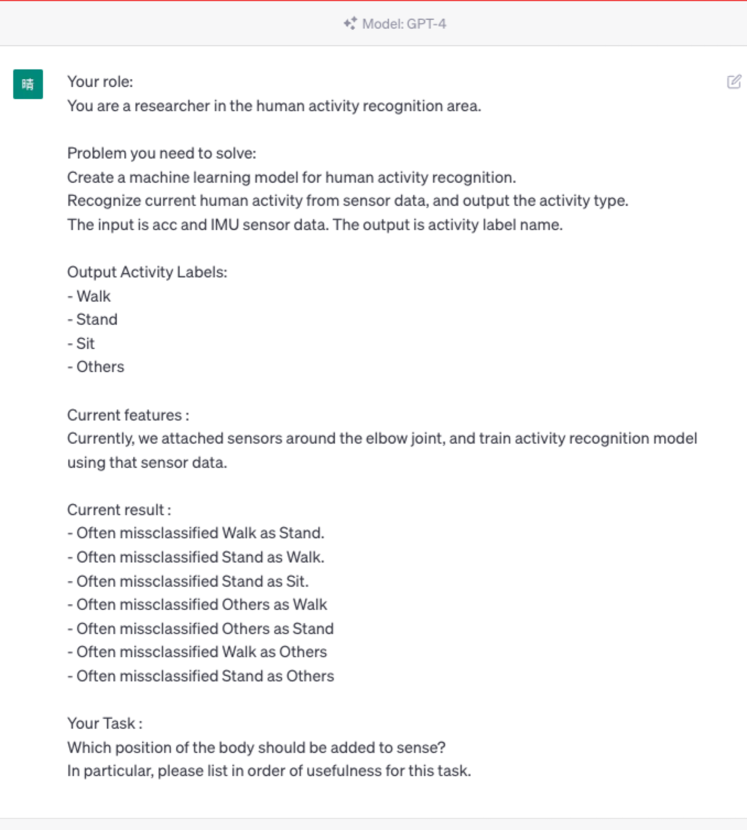
Task: Click the sentence about sensors around the elbow joint
Action: coord(381,438)
